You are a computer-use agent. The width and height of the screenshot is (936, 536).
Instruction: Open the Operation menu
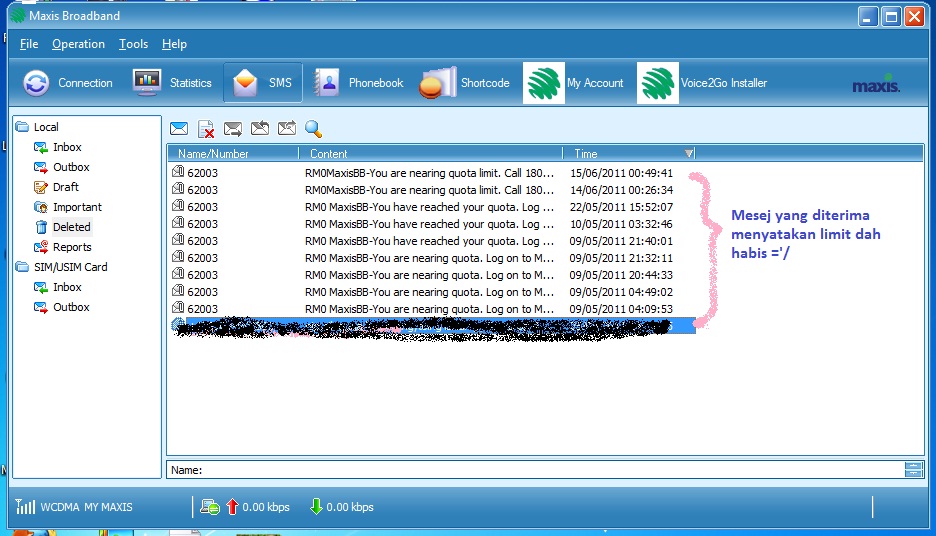pyautogui.click(x=78, y=44)
